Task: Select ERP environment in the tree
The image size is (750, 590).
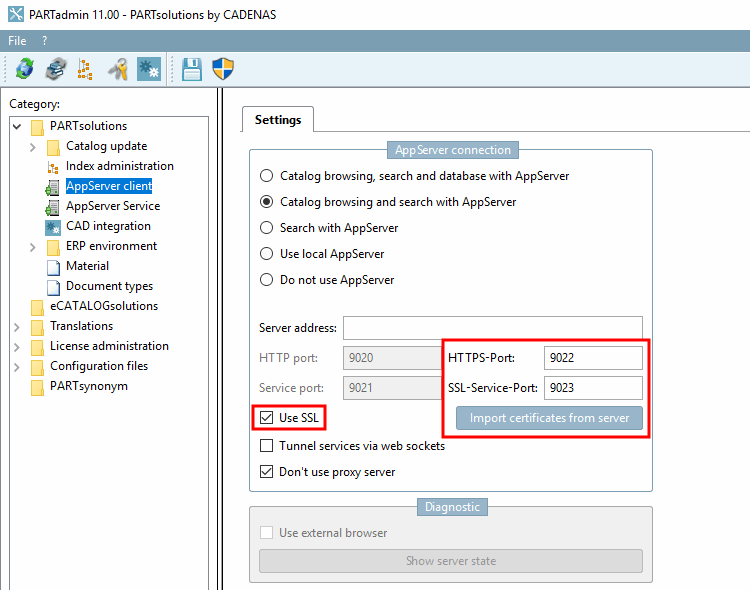Action: coord(111,246)
